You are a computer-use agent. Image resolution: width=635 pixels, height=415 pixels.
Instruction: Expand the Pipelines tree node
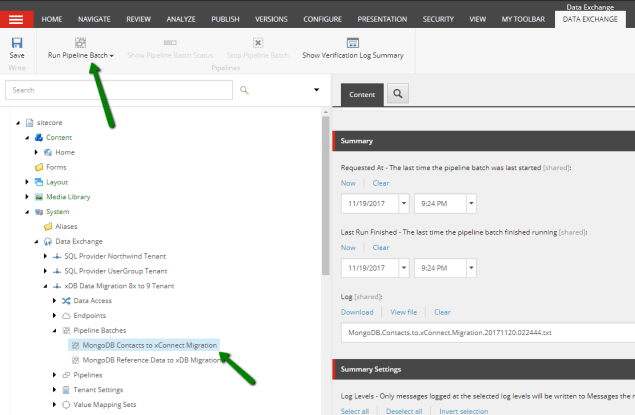pos(54,374)
